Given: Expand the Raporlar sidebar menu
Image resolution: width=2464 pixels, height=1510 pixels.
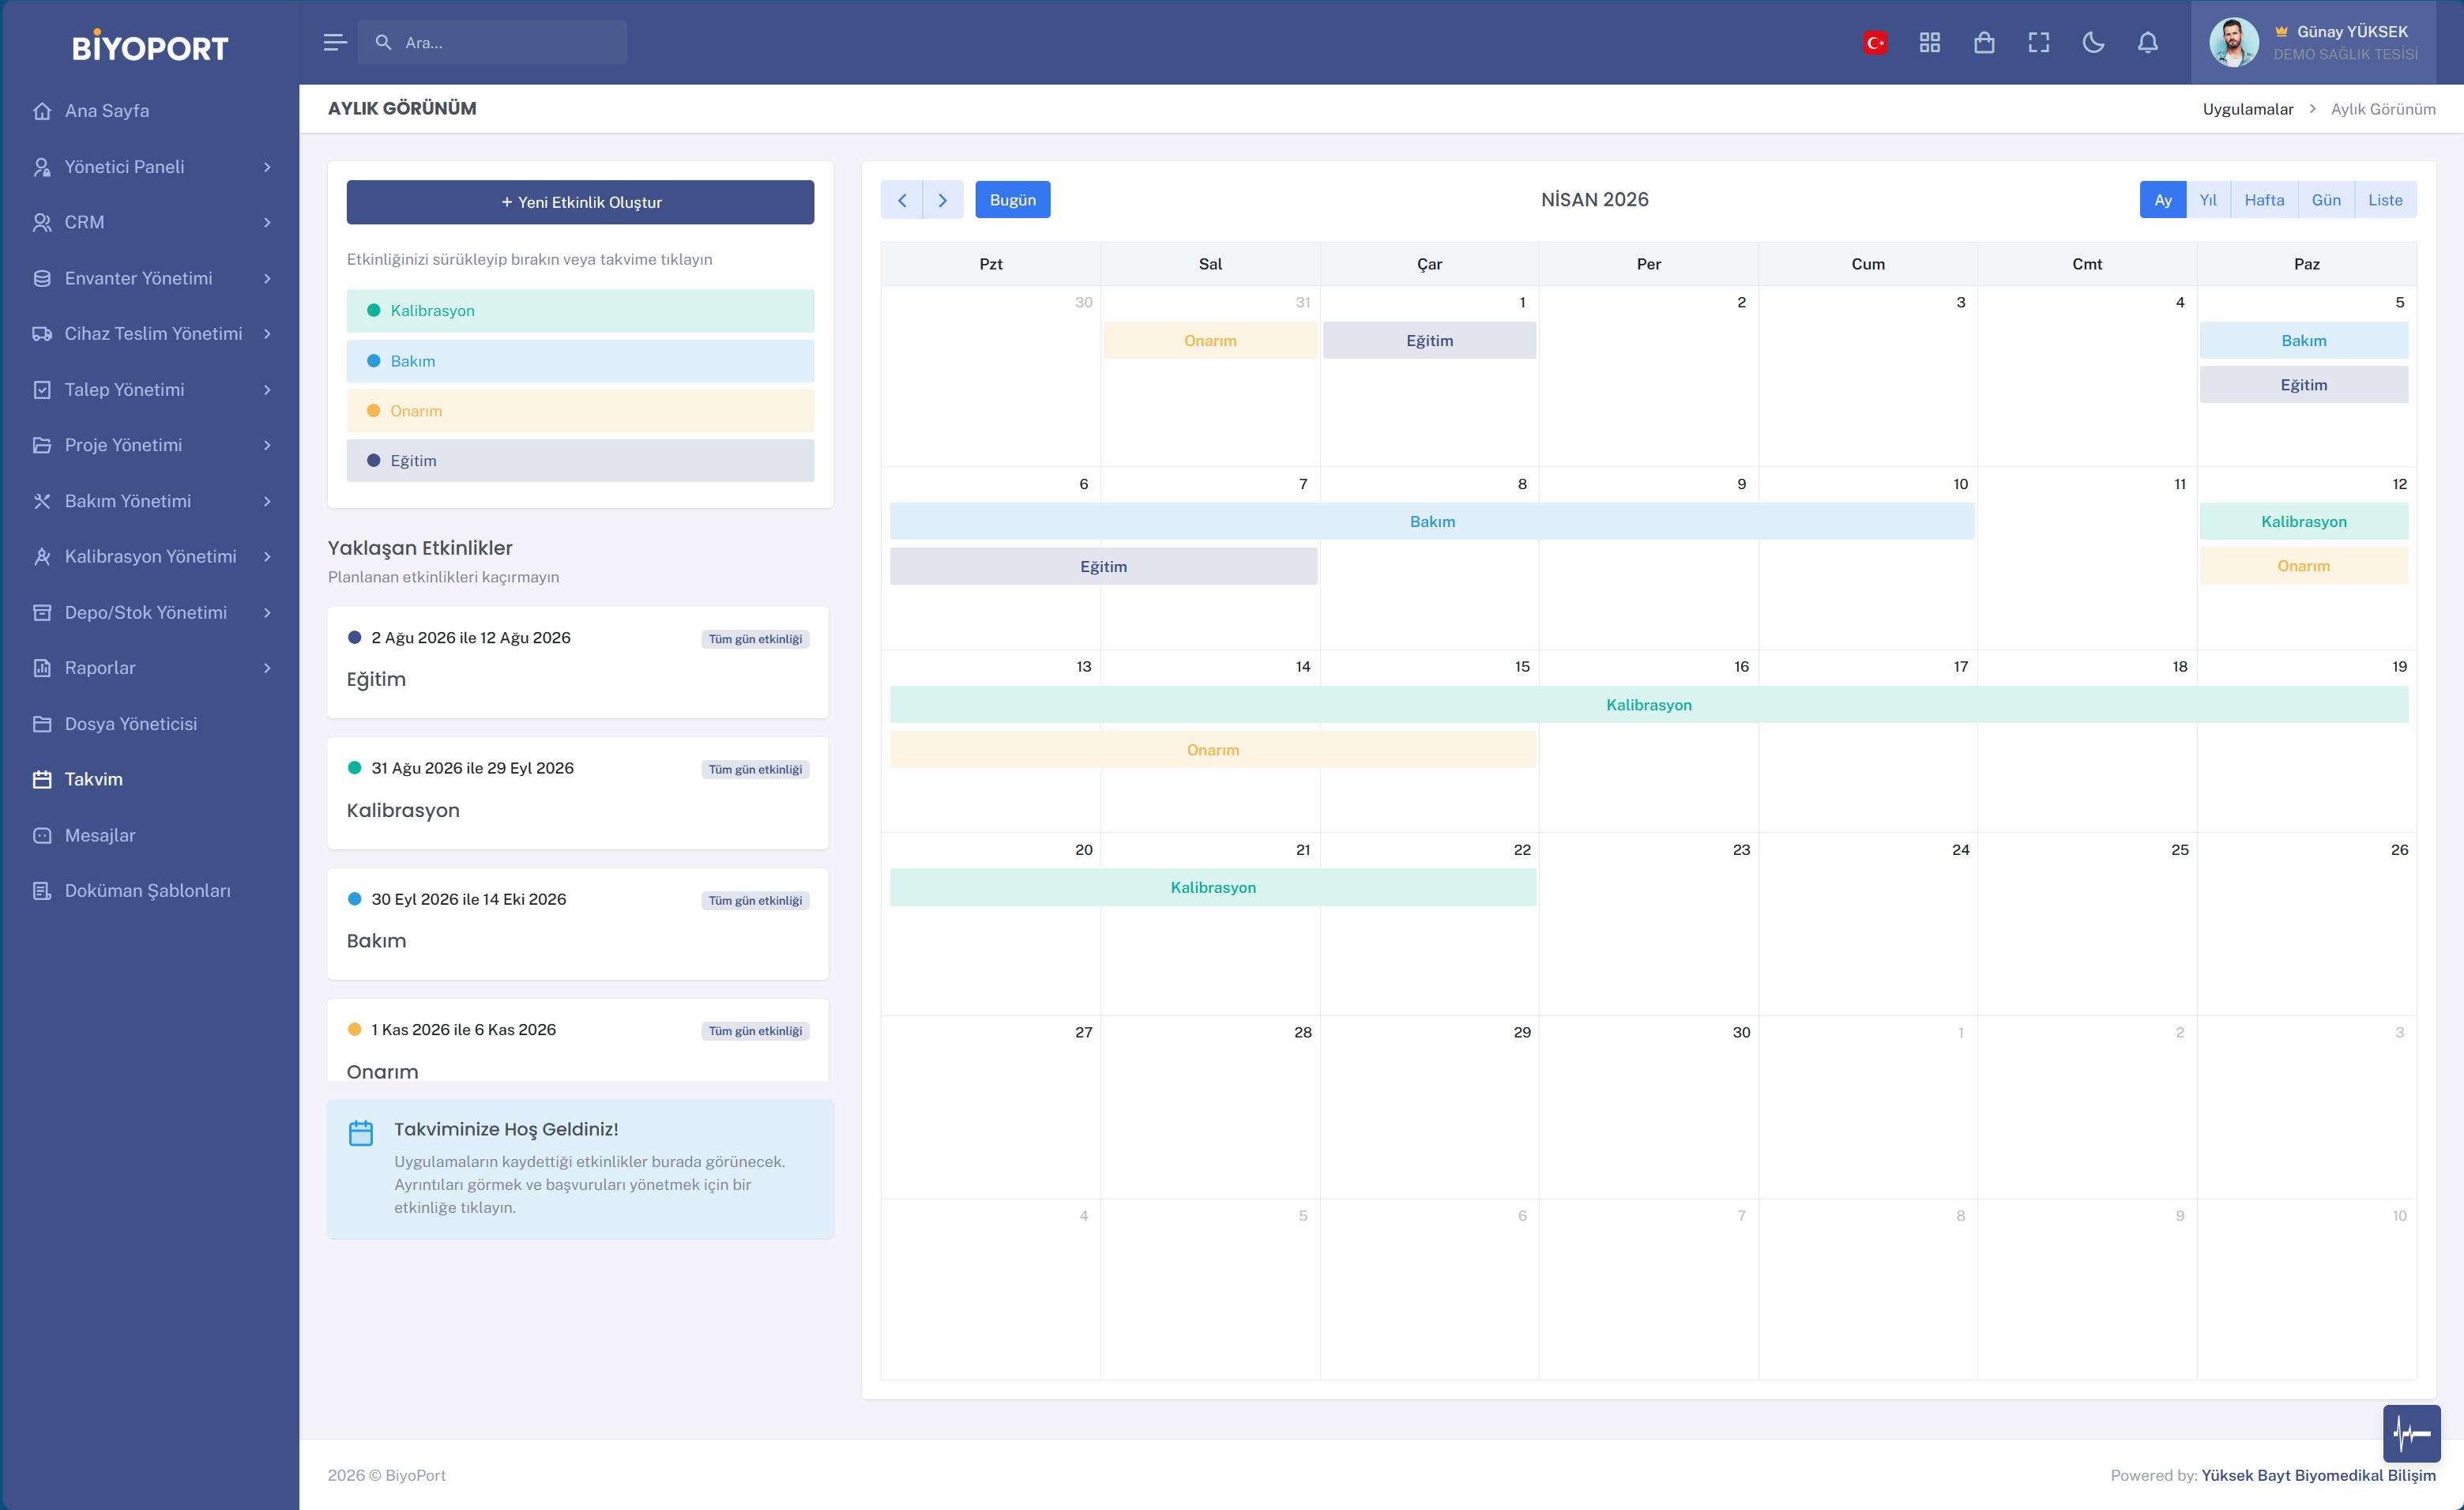Looking at the screenshot, I should tap(150, 668).
